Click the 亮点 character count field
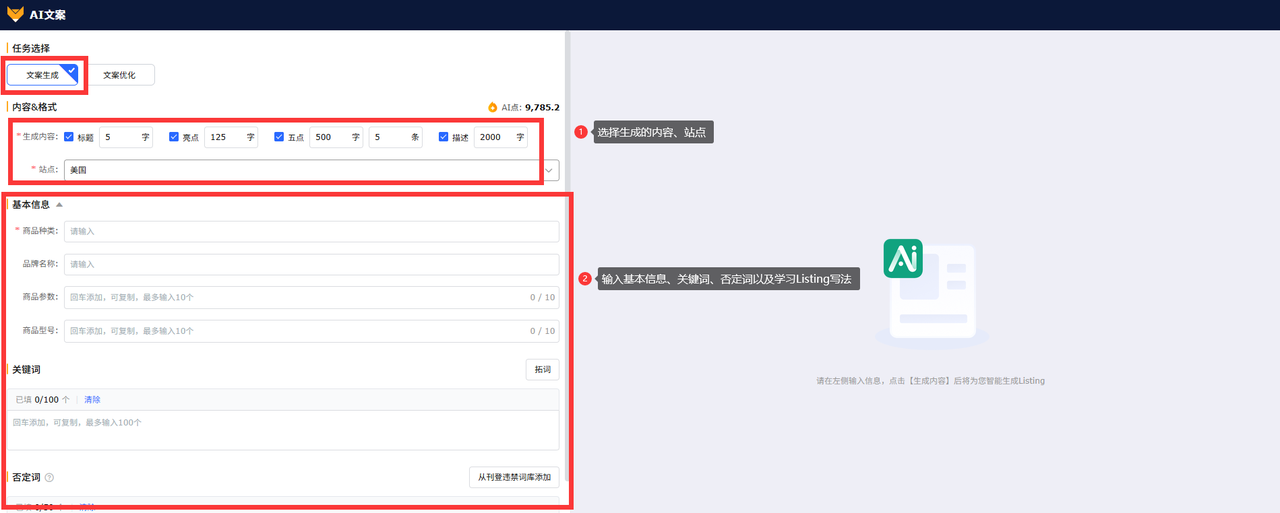 (x=230, y=137)
